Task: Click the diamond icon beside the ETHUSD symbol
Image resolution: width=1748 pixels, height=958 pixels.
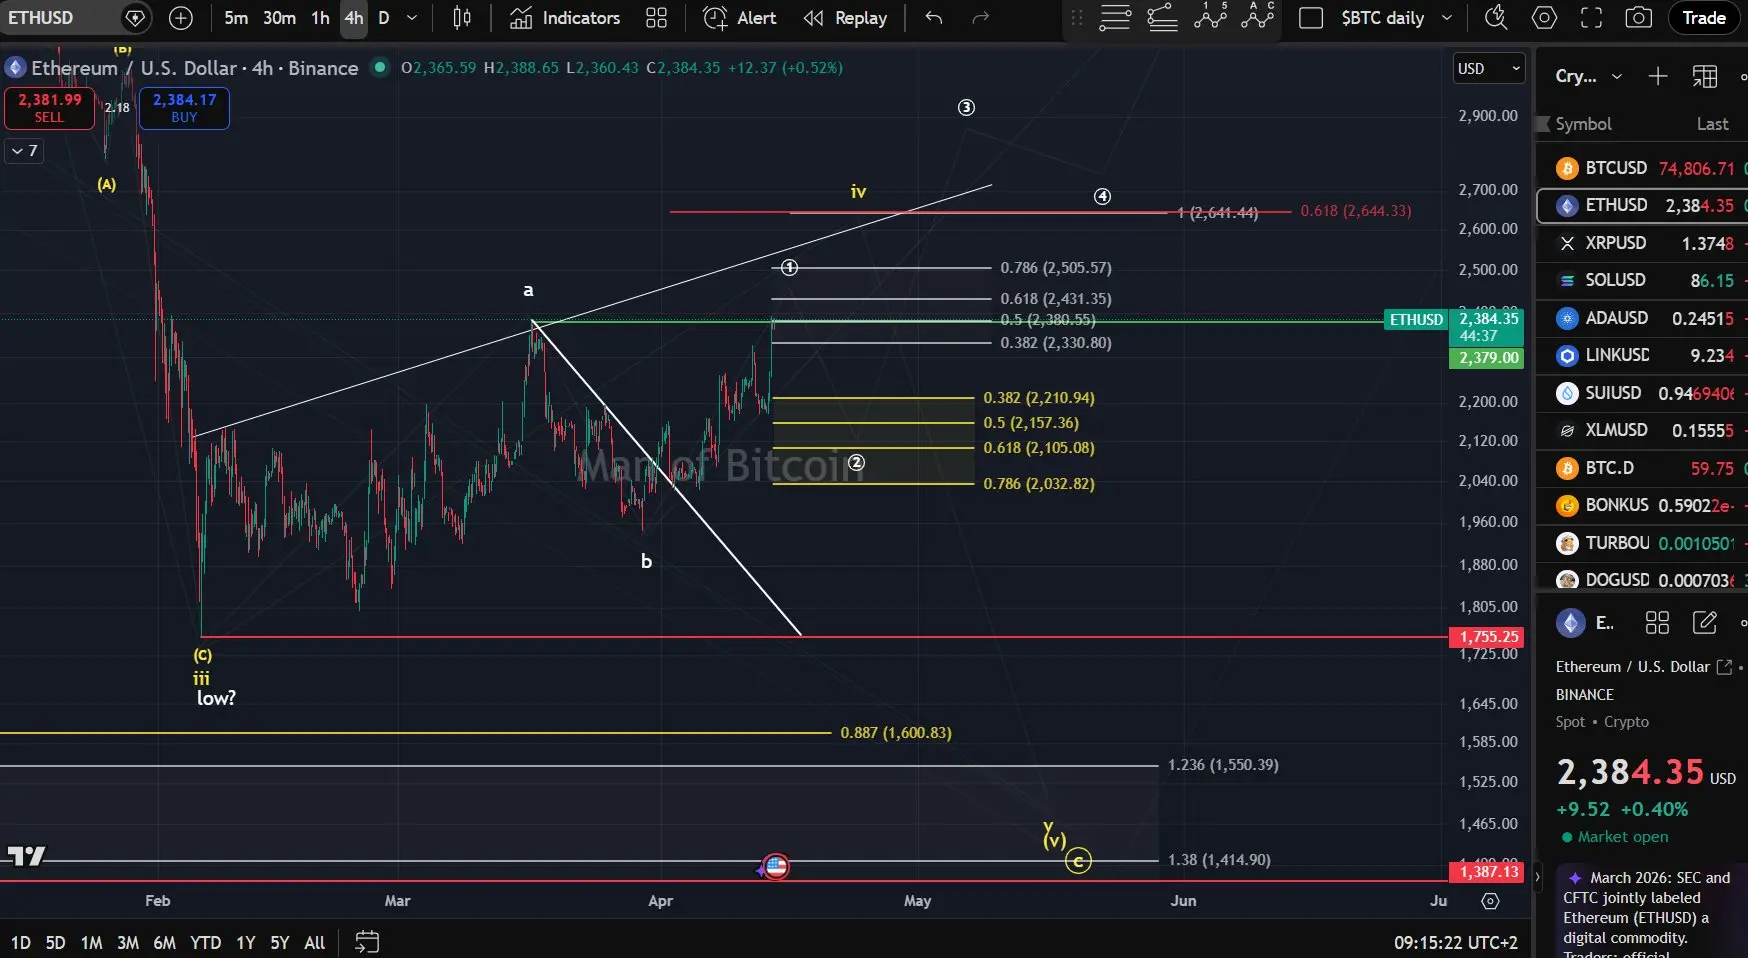Action: pyautogui.click(x=135, y=18)
